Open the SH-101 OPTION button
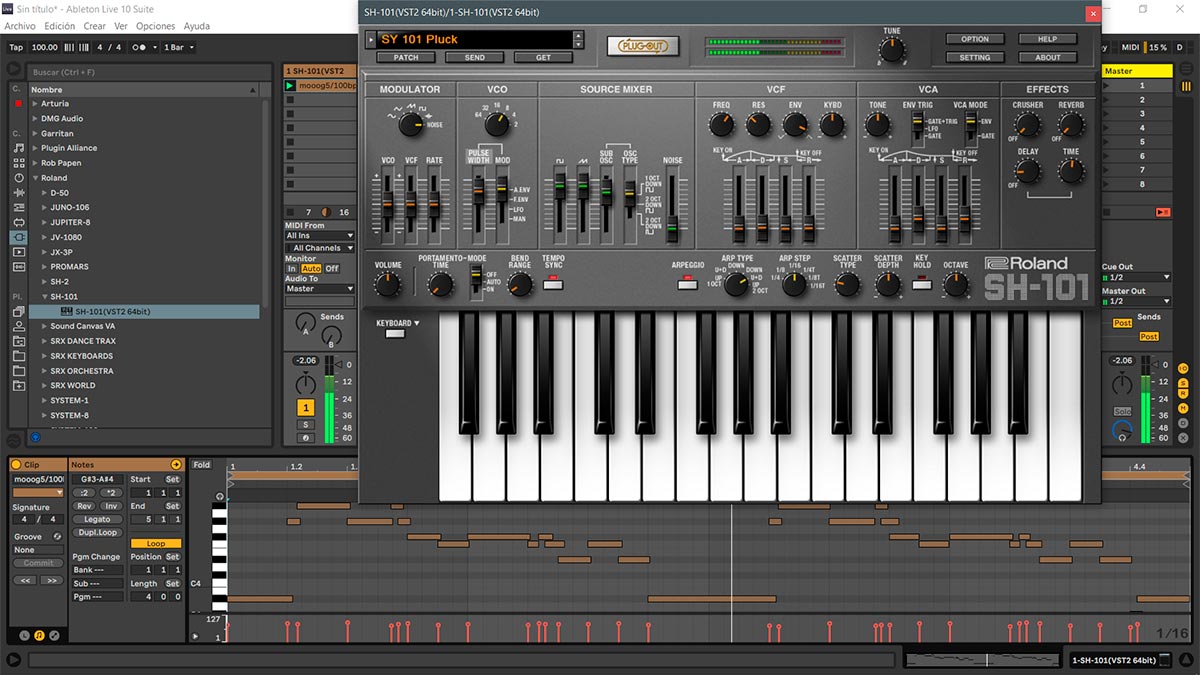 [975, 39]
